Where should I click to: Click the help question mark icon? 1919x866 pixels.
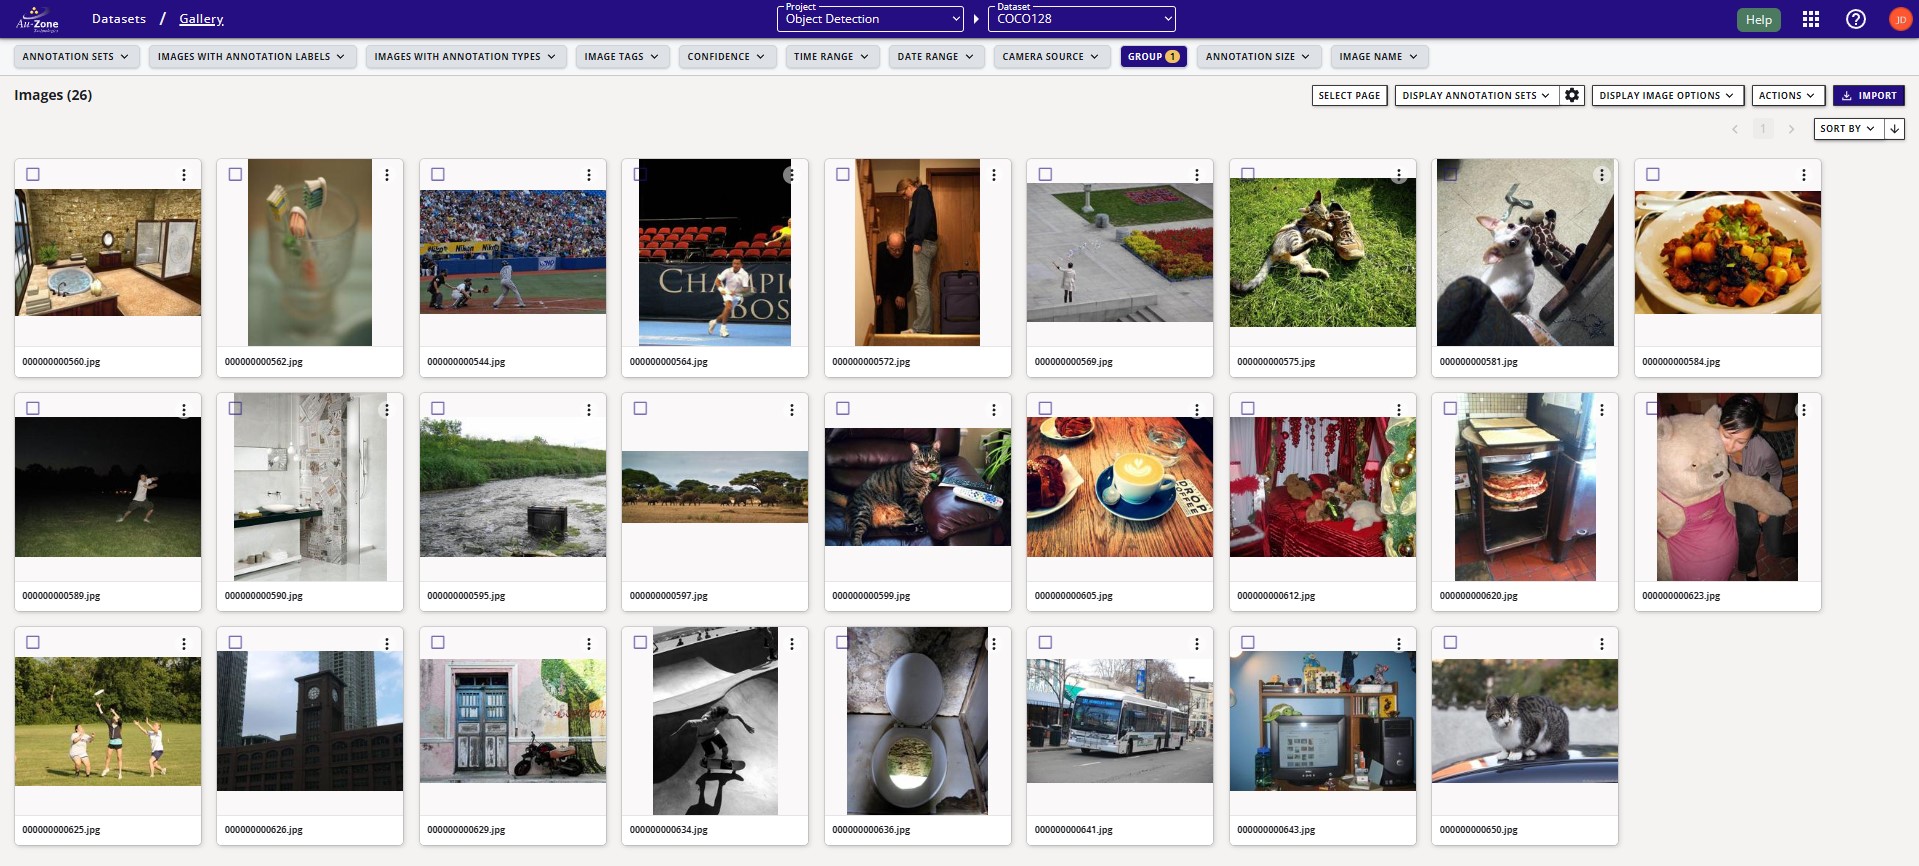(x=1855, y=19)
